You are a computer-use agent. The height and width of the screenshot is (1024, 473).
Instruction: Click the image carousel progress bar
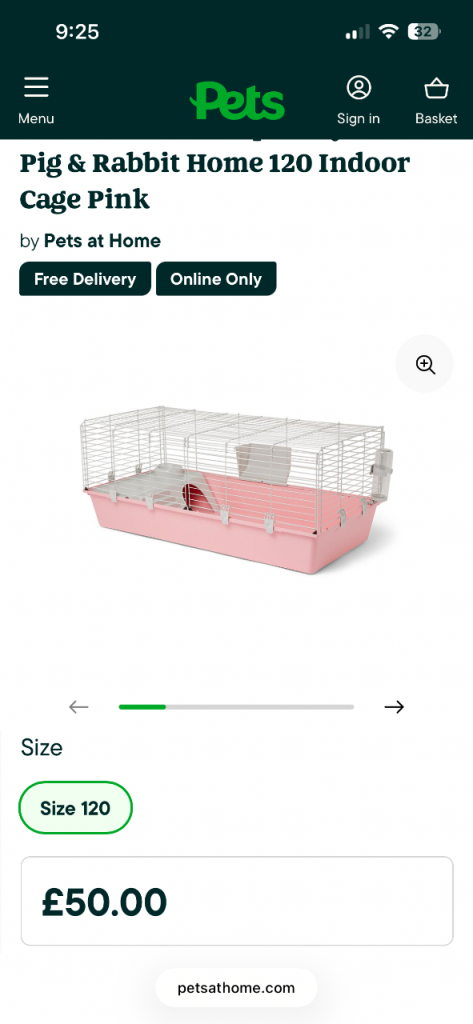click(236, 707)
